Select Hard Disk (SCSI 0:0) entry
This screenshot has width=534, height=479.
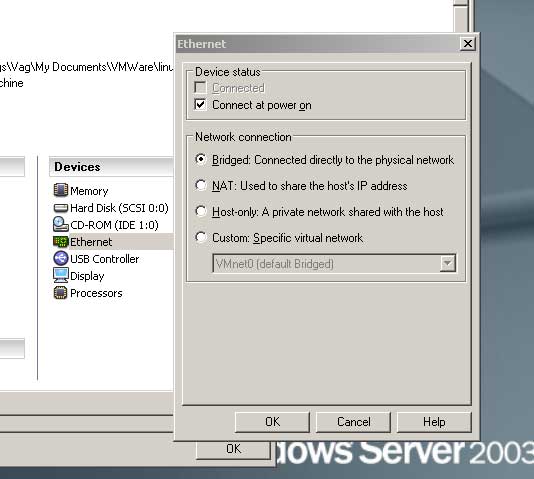point(119,208)
